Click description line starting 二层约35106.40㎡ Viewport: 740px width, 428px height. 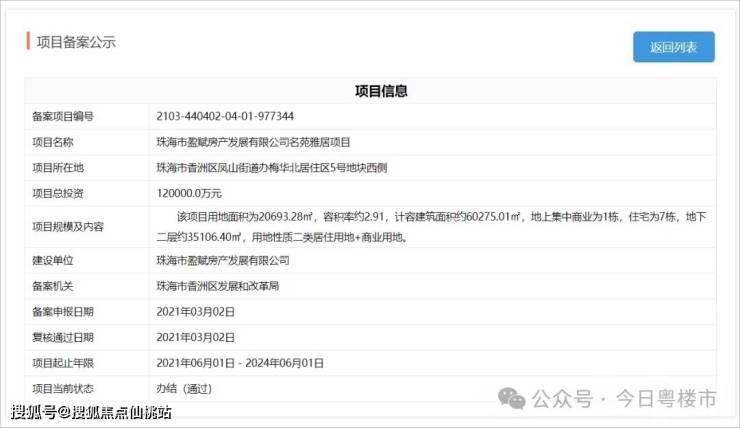[282, 237]
